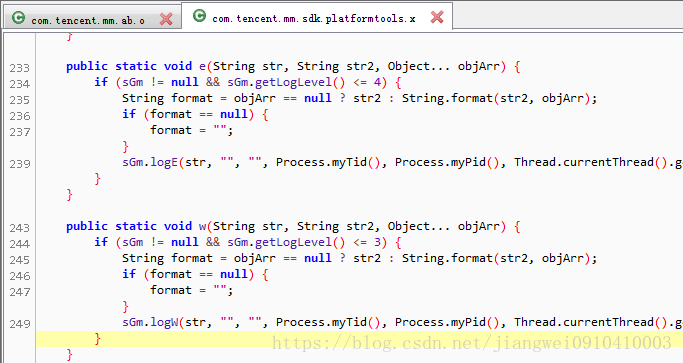Click the objArr parameter on line 233
Screen dimensions: 683x363
click(478, 67)
